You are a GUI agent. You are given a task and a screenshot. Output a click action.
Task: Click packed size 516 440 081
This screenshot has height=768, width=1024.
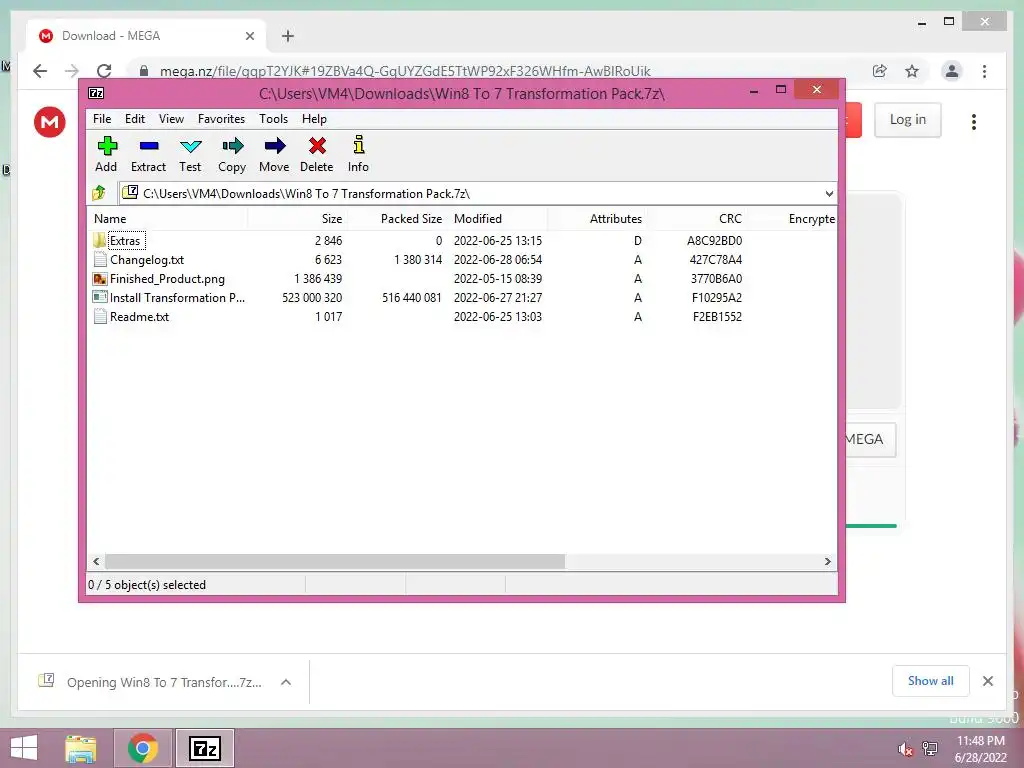(x=411, y=298)
